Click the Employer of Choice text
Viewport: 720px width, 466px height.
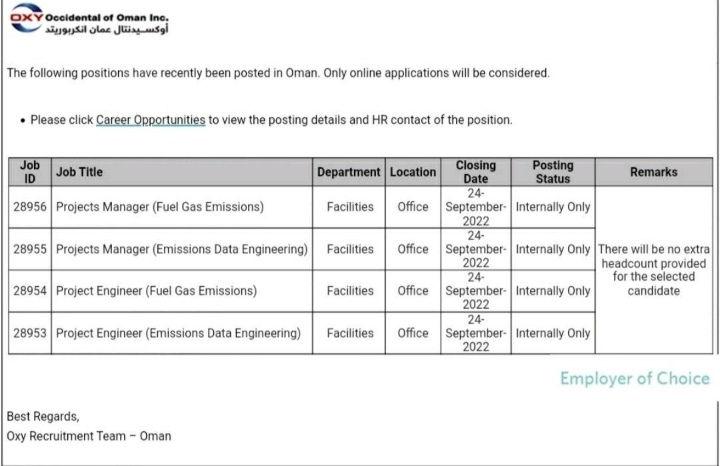point(634,379)
